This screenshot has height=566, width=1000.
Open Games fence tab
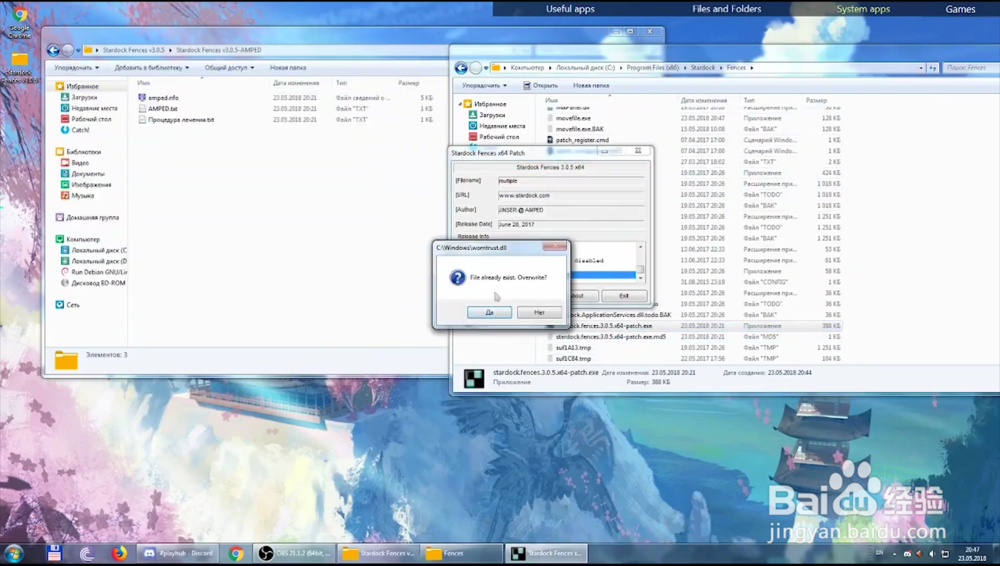960,9
